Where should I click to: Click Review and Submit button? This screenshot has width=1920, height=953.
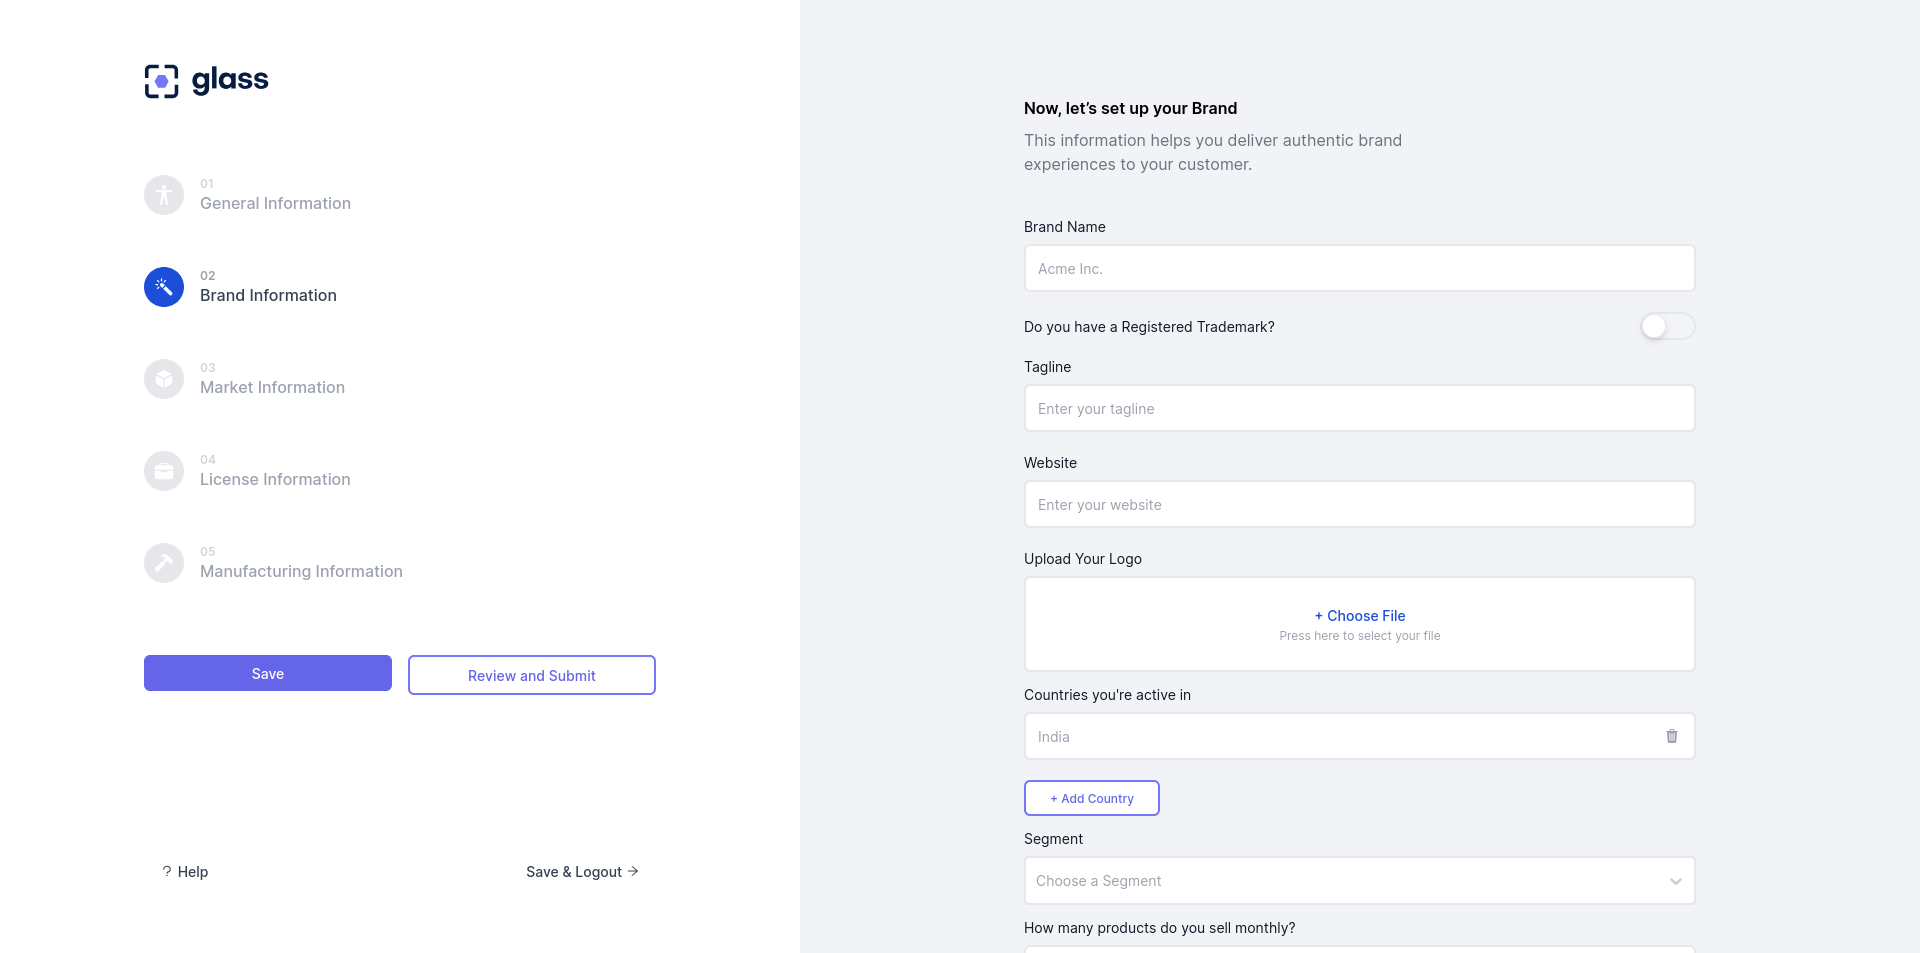click(531, 675)
